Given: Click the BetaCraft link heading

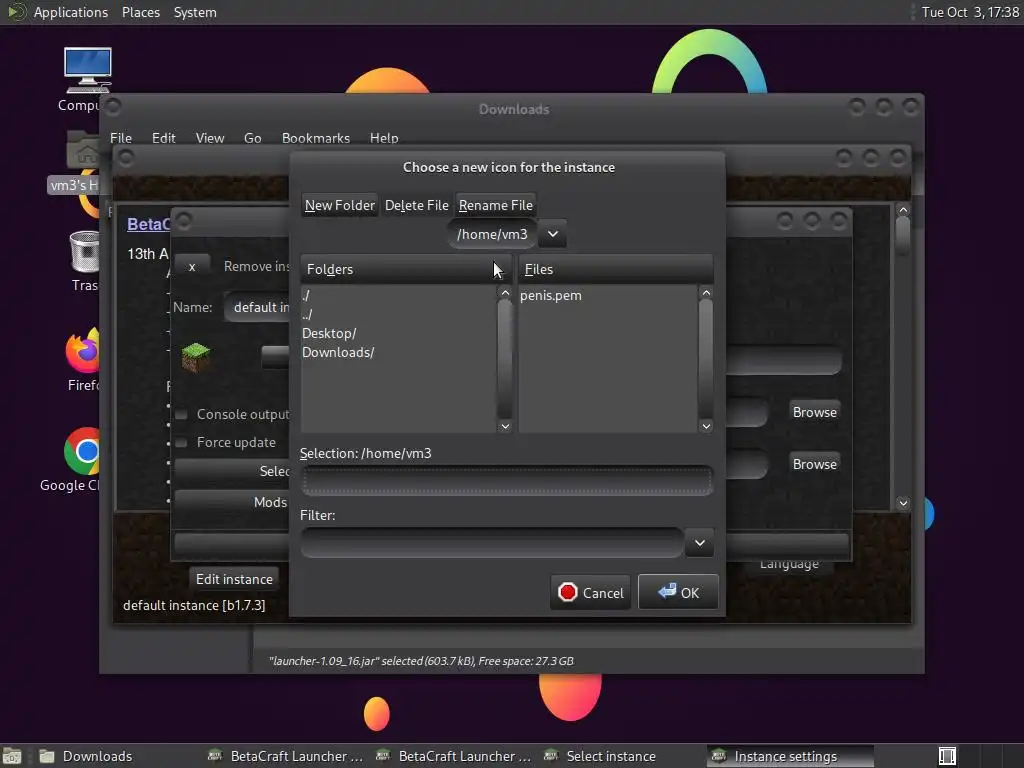Looking at the screenshot, I should [x=148, y=224].
